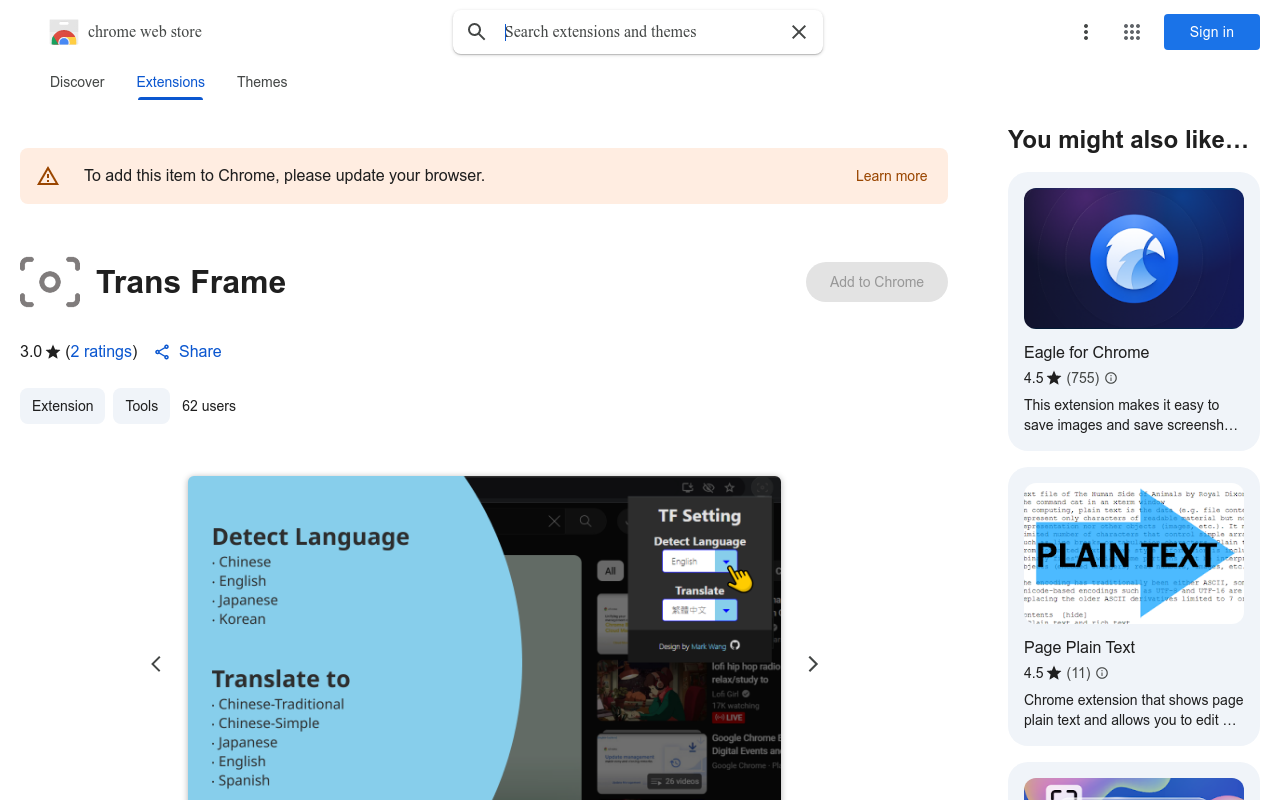Open the Eagle for Chrome thumbnail
The height and width of the screenshot is (800, 1280).
(x=1134, y=258)
